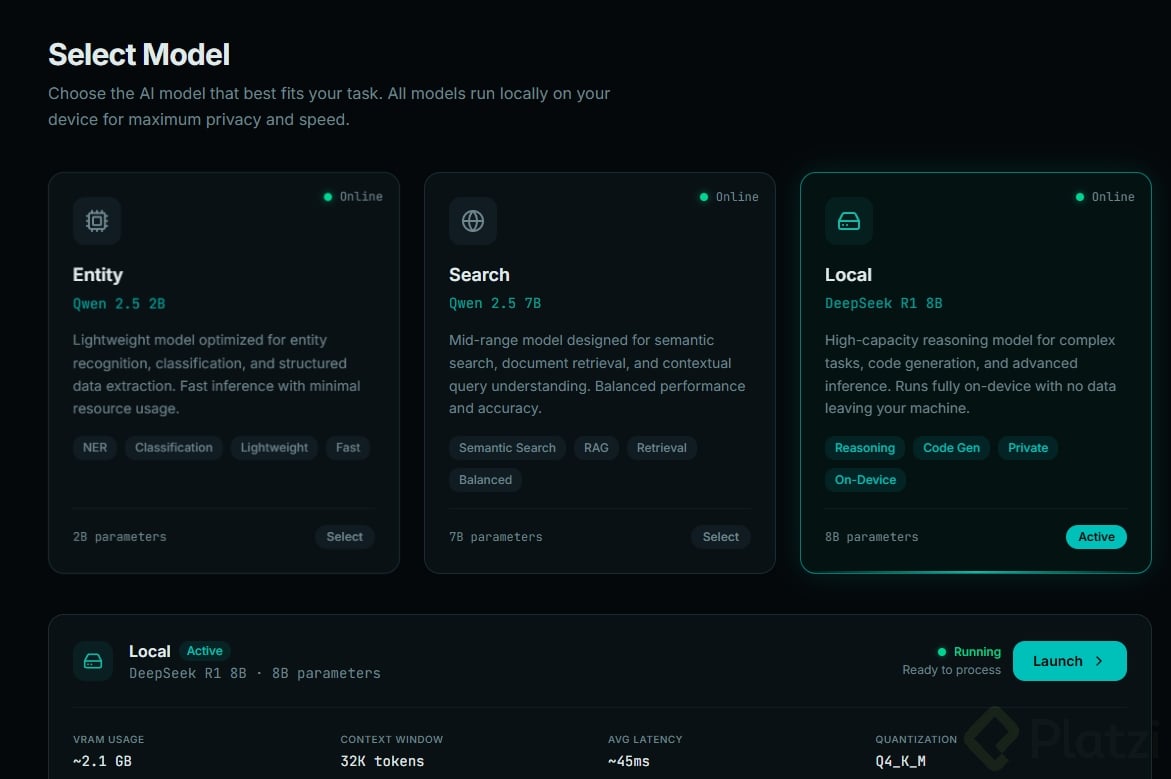The width and height of the screenshot is (1171, 779).
Task: Select the Search model
Action: (720, 537)
